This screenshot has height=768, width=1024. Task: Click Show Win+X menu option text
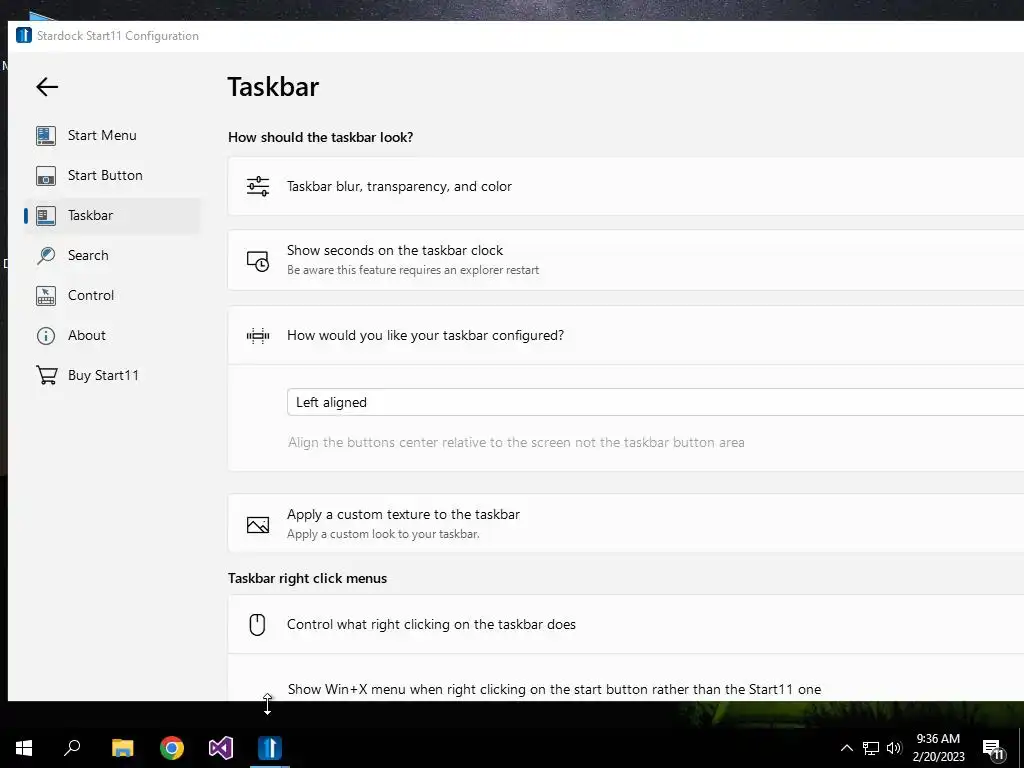(554, 689)
